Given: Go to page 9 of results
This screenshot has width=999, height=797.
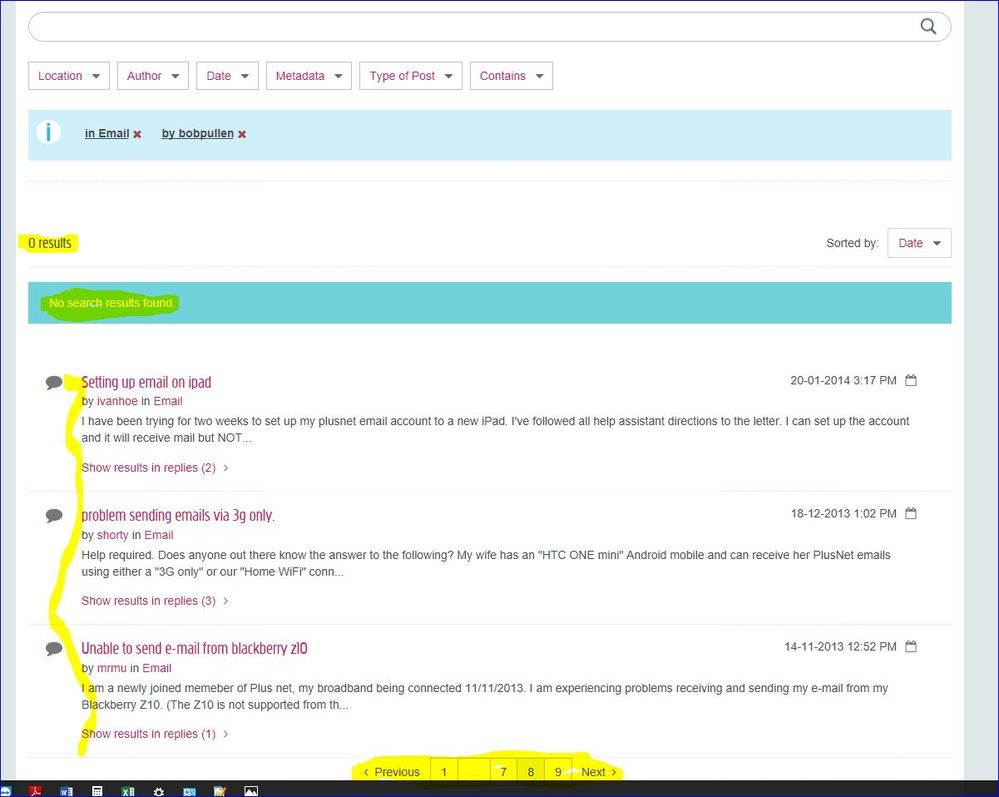Looking at the screenshot, I should [x=558, y=771].
